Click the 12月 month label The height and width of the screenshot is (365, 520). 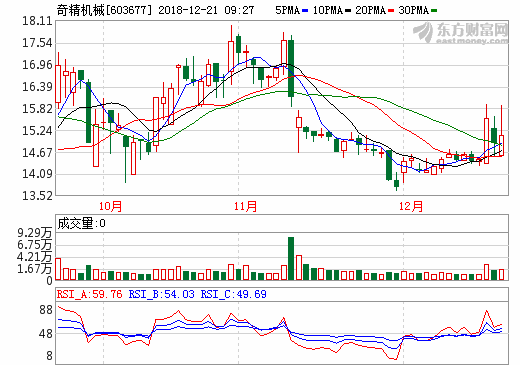click(x=411, y=206)
